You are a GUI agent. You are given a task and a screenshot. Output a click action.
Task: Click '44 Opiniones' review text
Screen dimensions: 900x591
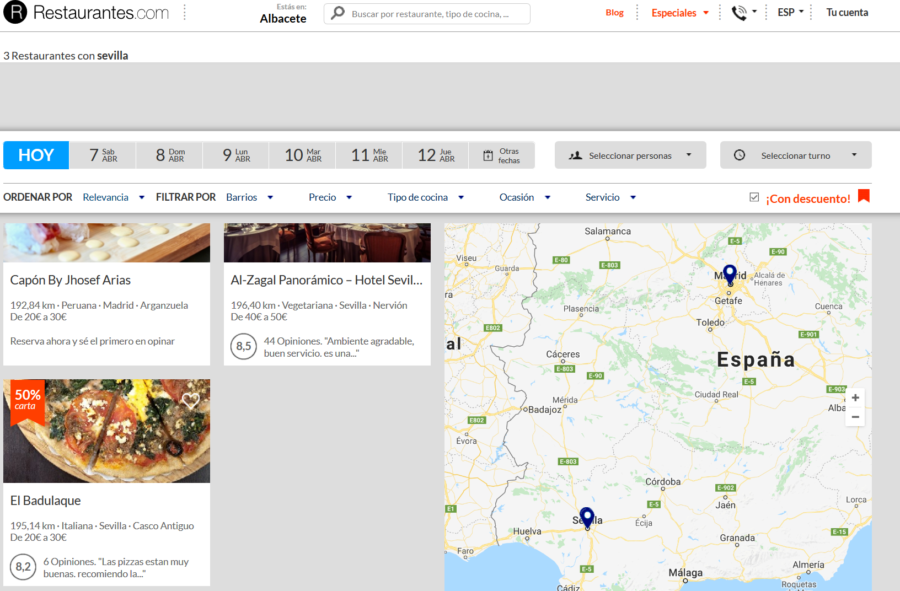(339, 347)
